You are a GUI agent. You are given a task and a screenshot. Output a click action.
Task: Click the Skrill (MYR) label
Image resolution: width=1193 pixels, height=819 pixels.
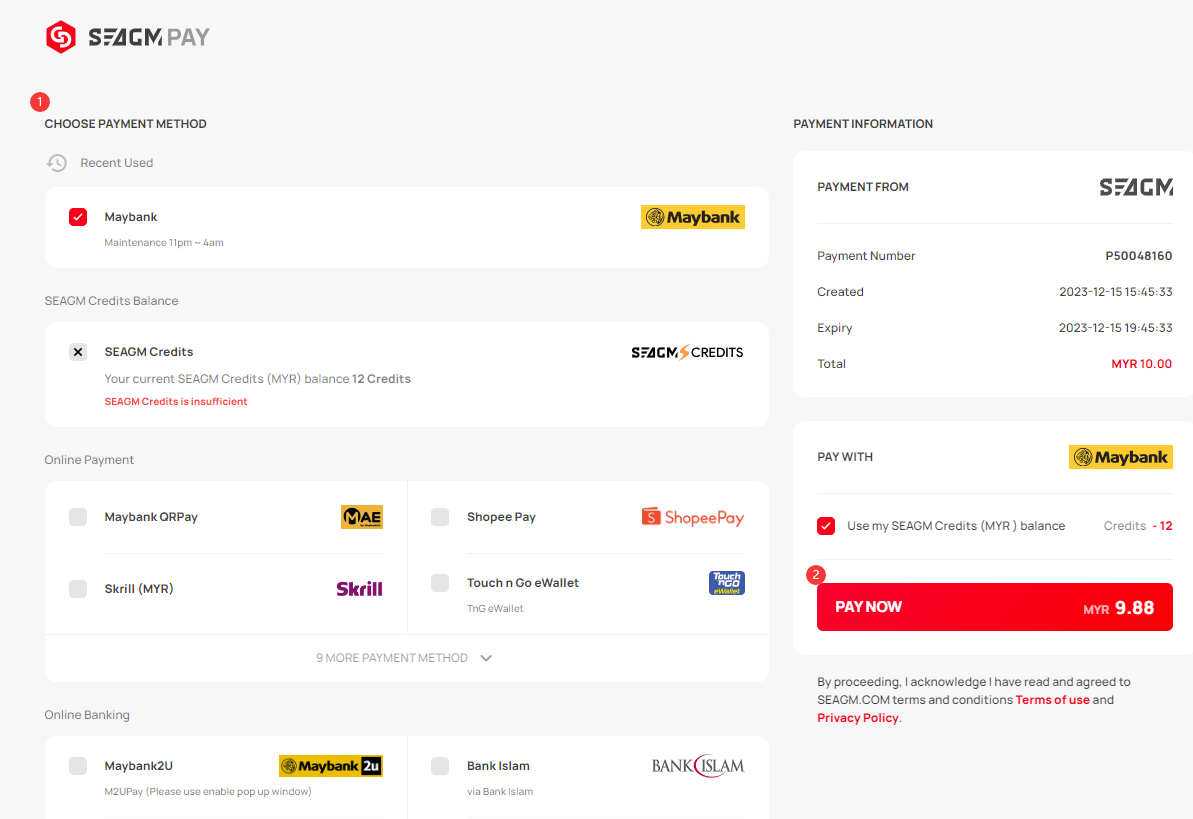(x=139, y=588)
